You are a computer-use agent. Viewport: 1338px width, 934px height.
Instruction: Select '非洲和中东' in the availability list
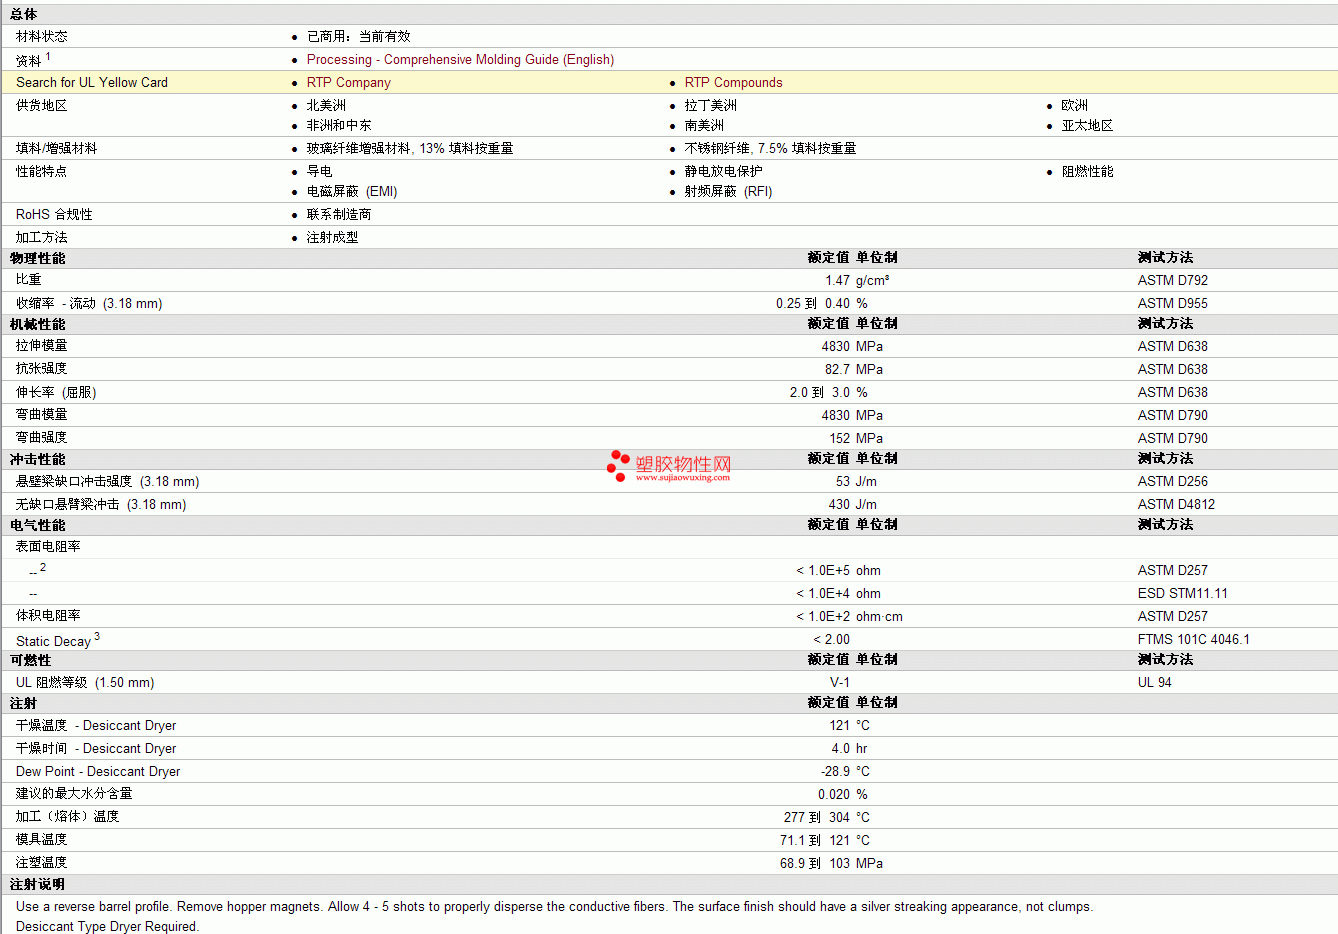tap(339, 126)
